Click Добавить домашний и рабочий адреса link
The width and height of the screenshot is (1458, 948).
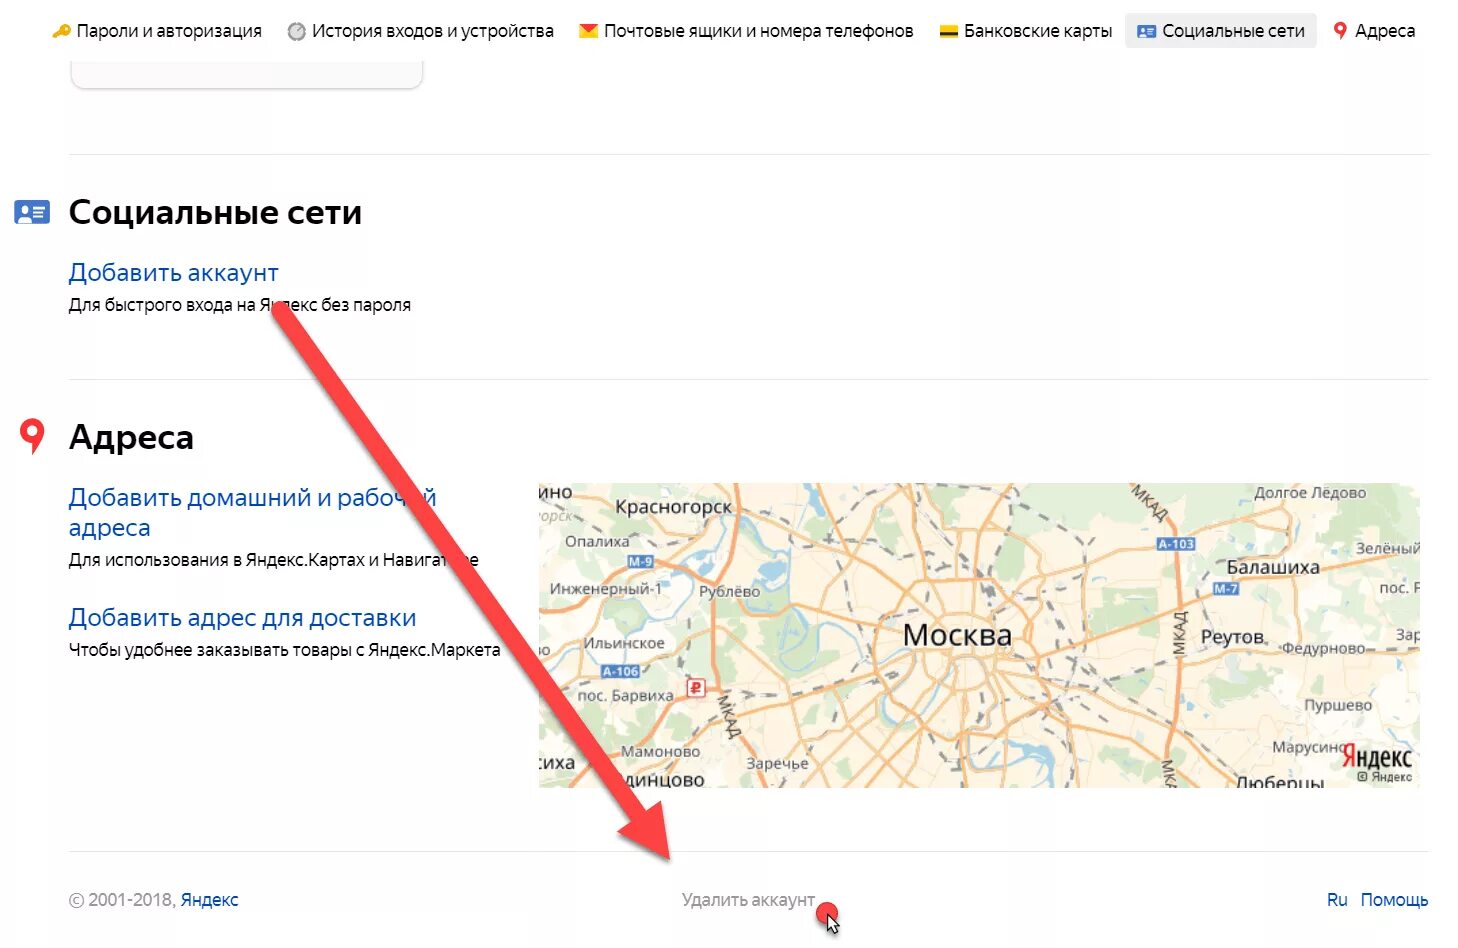(252, 512)
